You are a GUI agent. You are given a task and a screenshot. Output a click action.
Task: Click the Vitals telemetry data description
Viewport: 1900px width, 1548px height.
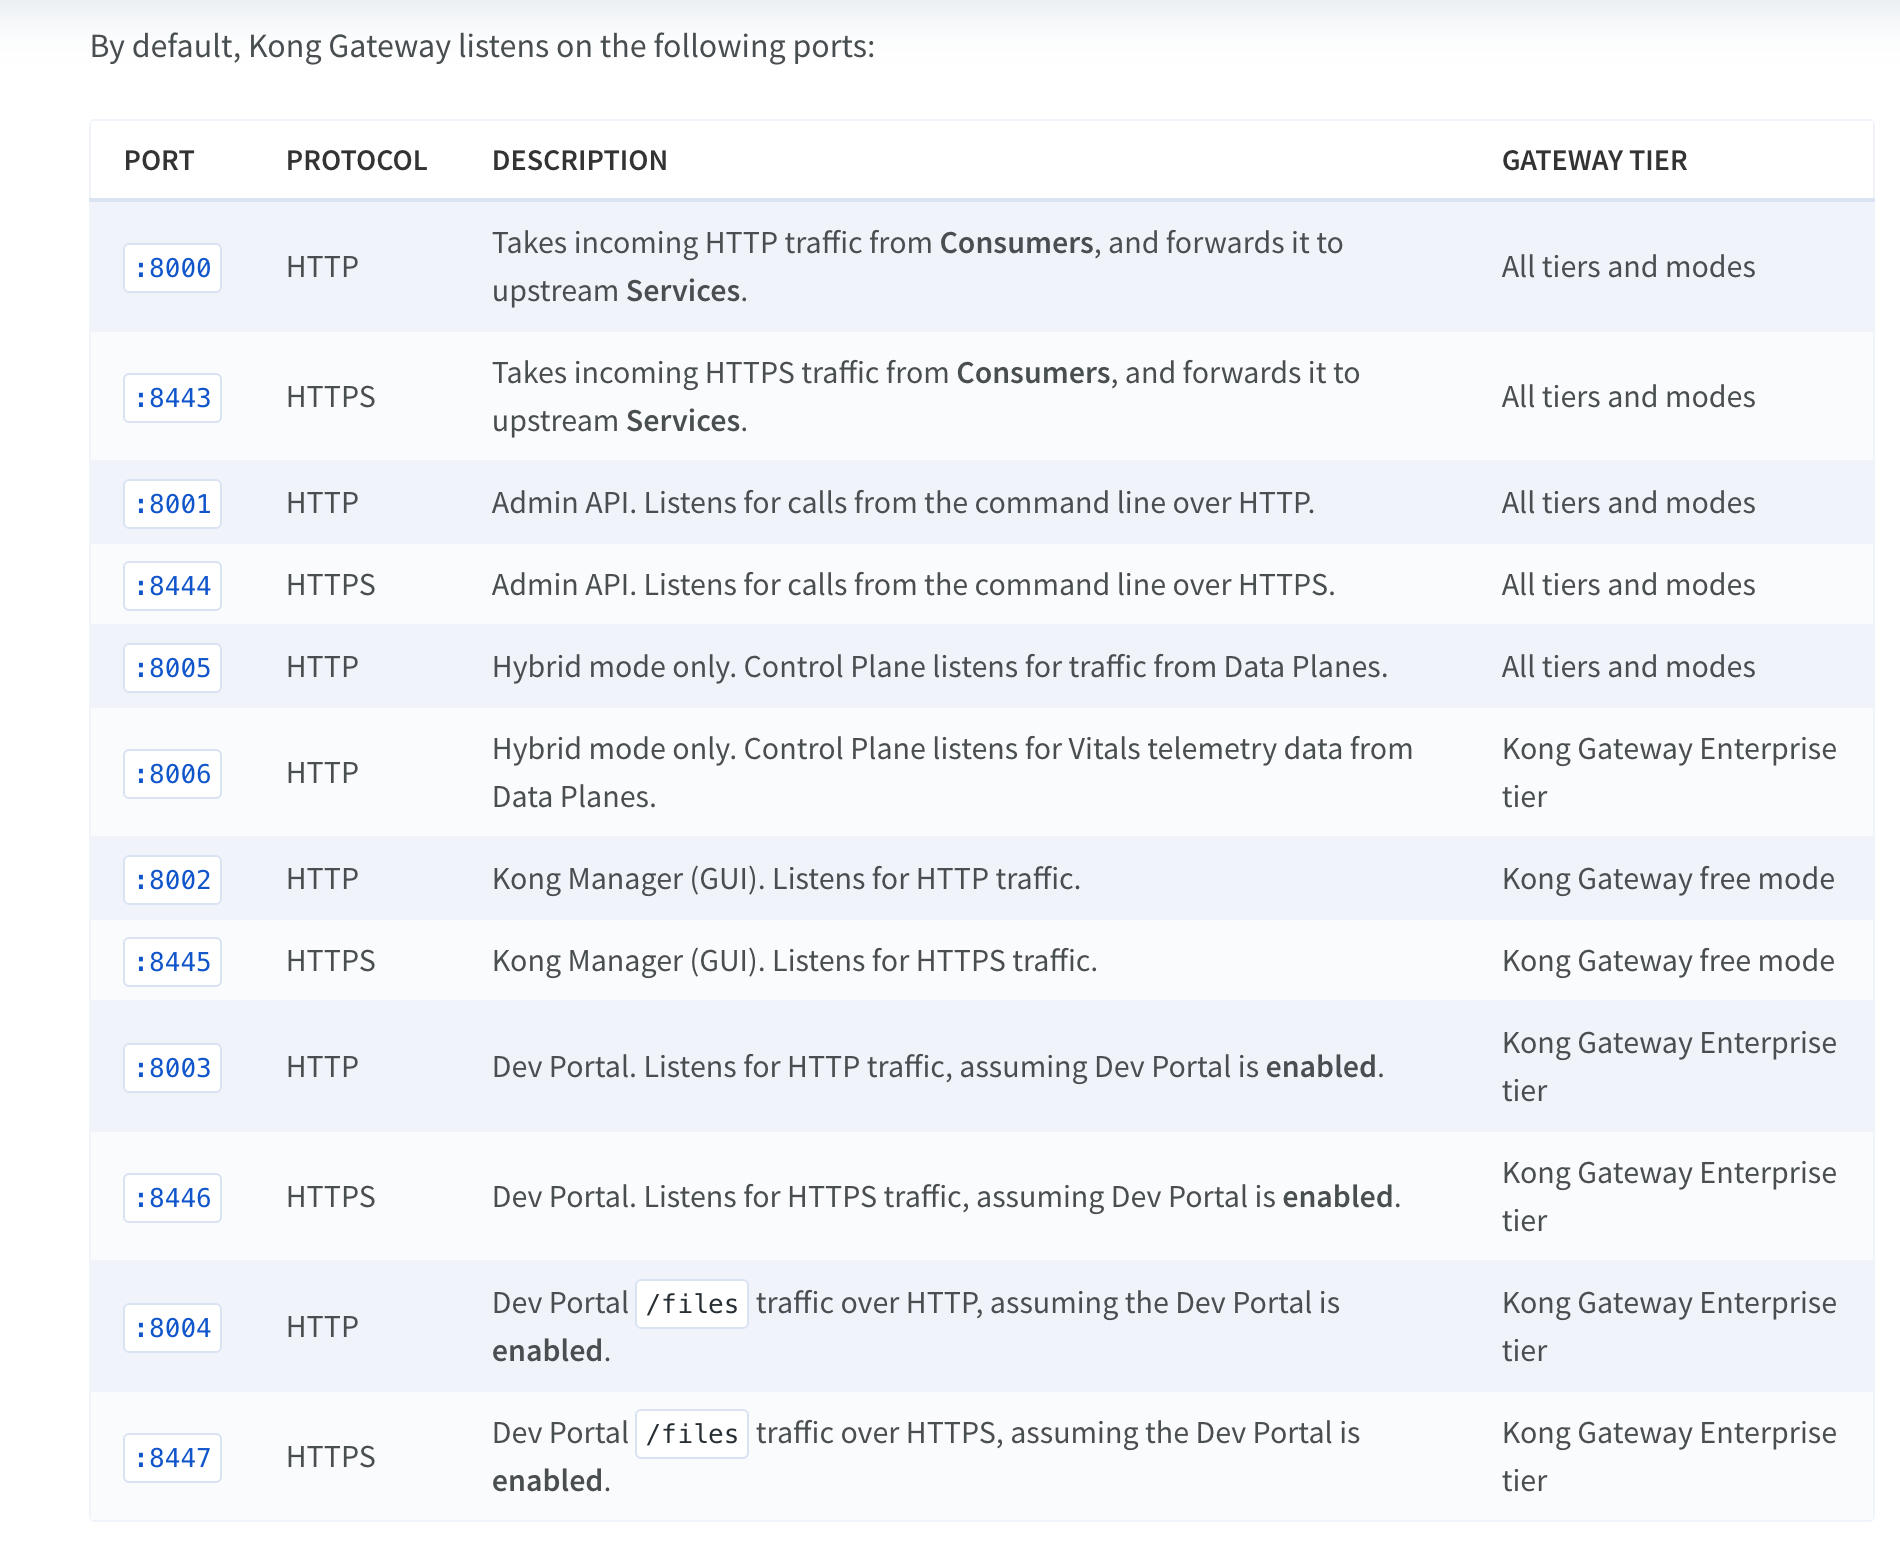tap(952, 773)
